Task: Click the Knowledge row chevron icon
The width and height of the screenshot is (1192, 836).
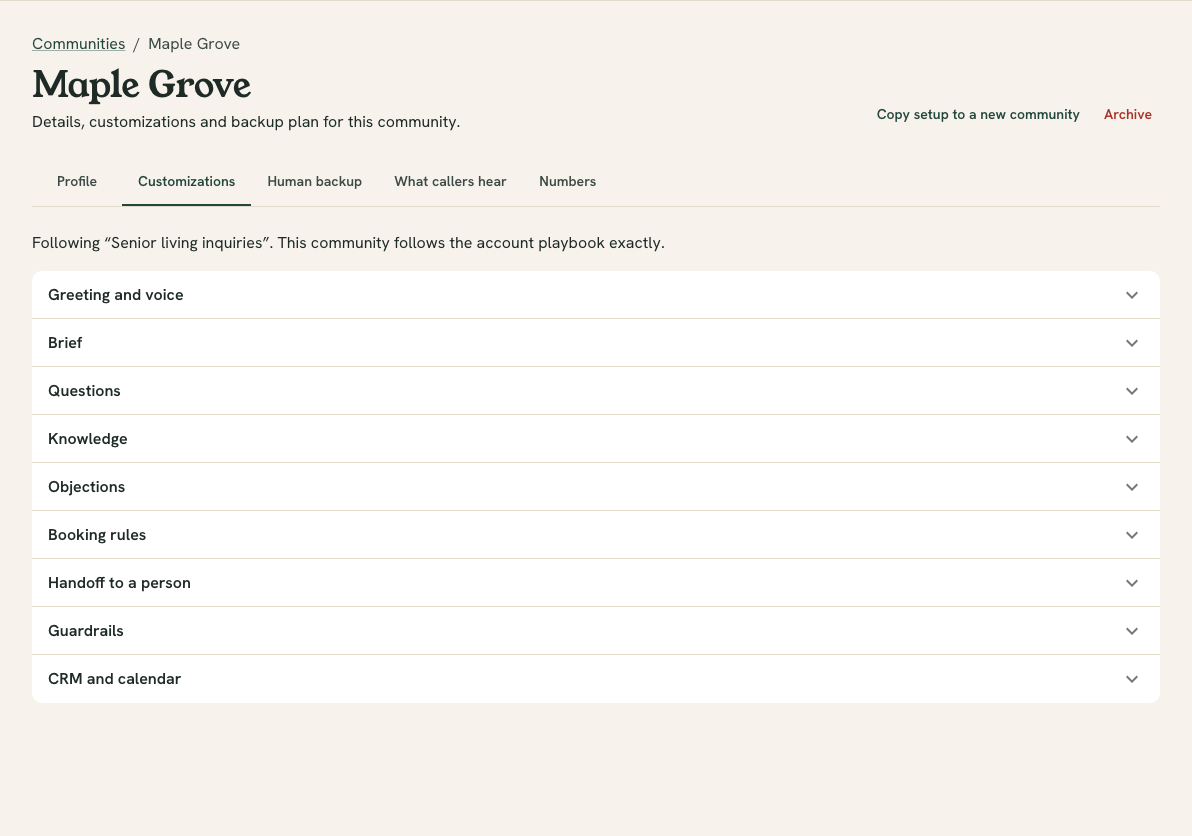Action: click(x=1132, y=439)
